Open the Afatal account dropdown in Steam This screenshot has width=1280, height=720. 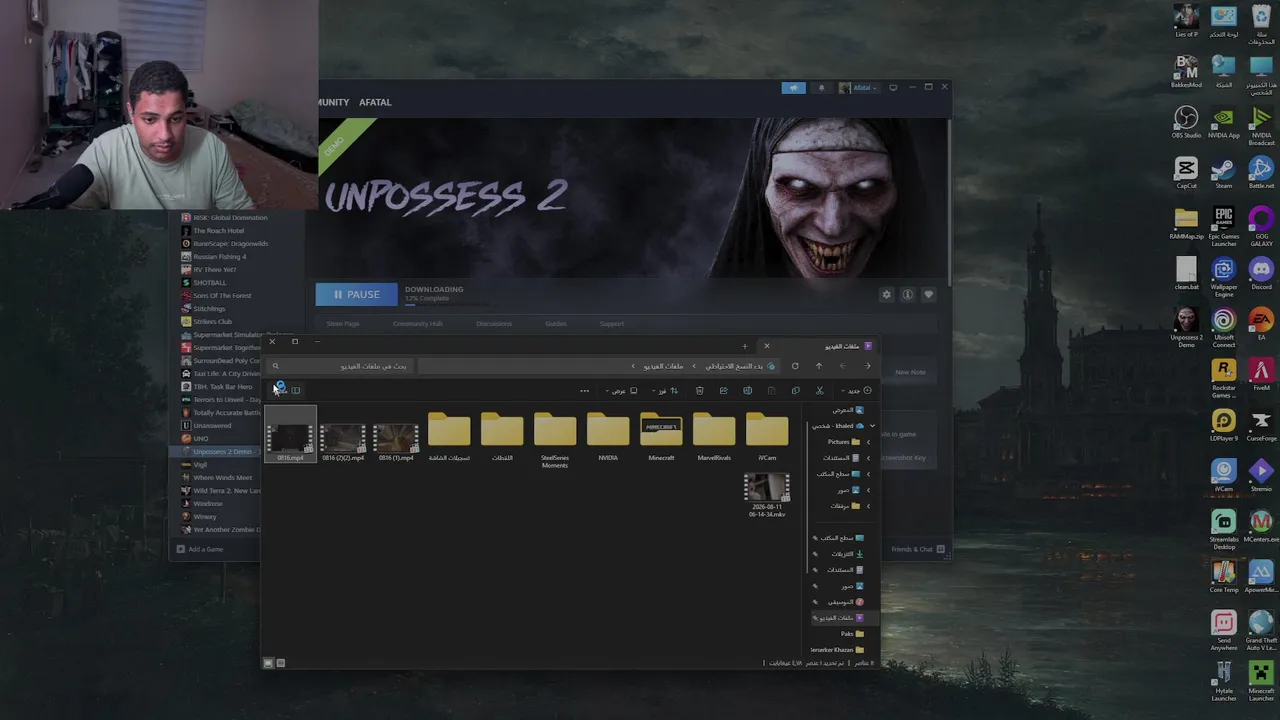click(x=858, y=88)
